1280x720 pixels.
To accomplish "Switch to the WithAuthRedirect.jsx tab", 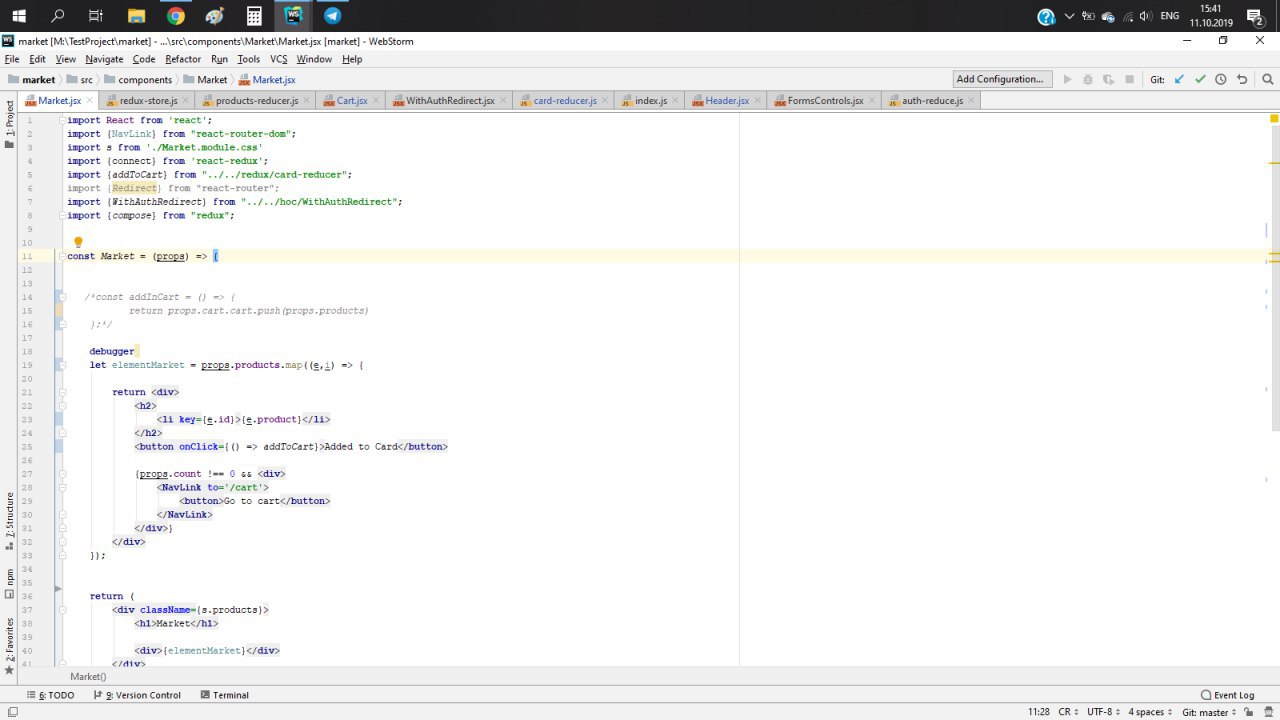I will coord(450,101).
